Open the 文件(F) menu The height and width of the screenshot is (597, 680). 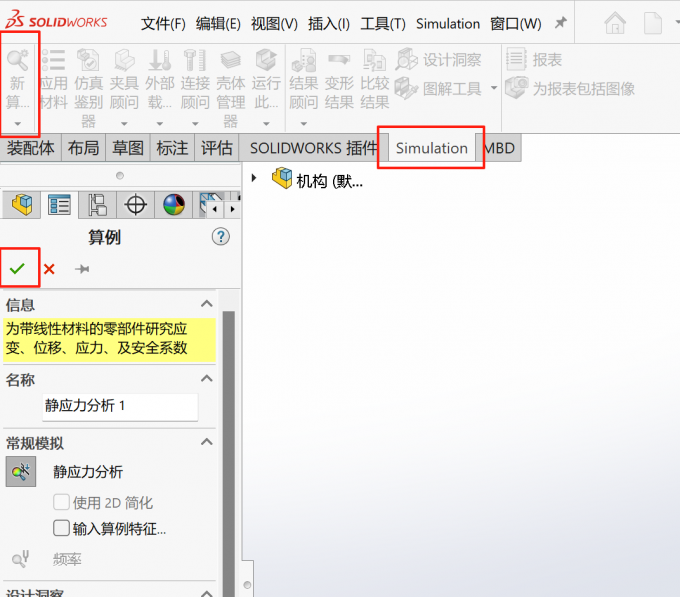click(x=163, y=24)
